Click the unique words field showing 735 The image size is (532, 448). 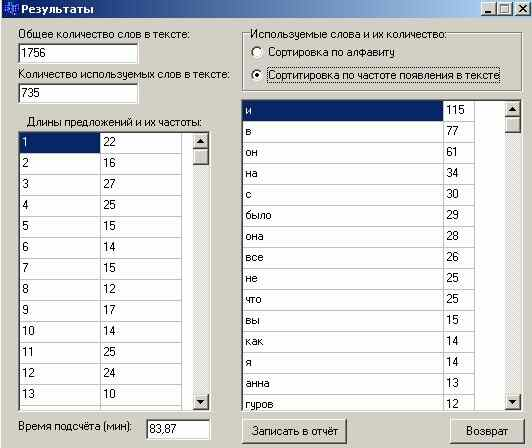coord(78,93)
